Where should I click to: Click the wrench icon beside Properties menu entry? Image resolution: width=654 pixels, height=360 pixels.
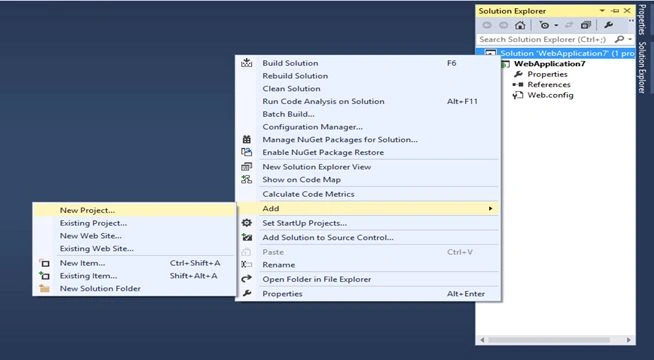pos(247,294)
